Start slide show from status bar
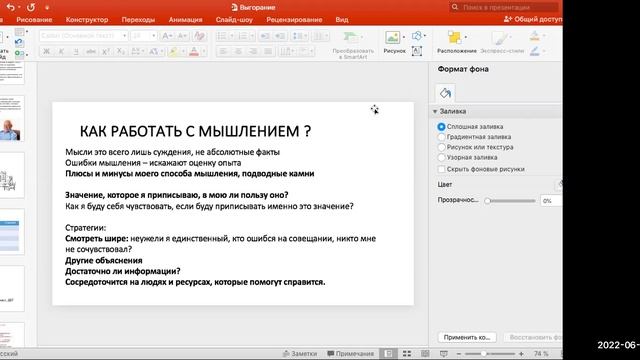The height and width of the screenshot is (360, 640). pos(444,353)
